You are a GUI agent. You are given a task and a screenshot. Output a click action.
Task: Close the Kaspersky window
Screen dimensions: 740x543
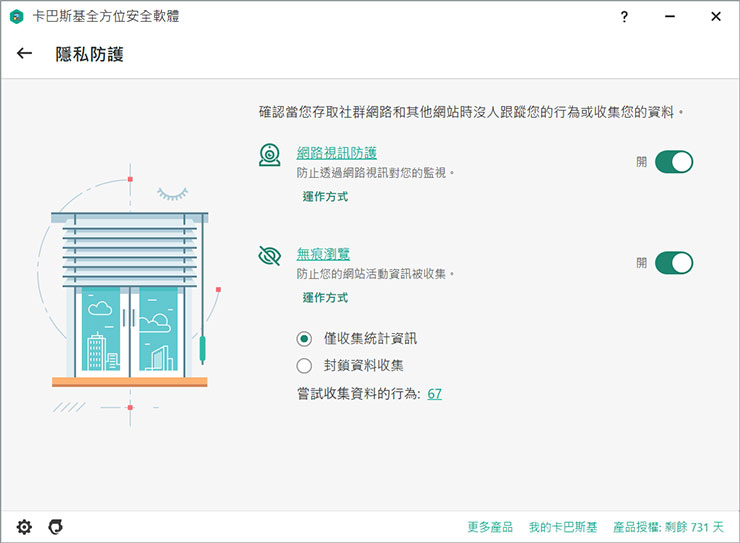(715, 17)
